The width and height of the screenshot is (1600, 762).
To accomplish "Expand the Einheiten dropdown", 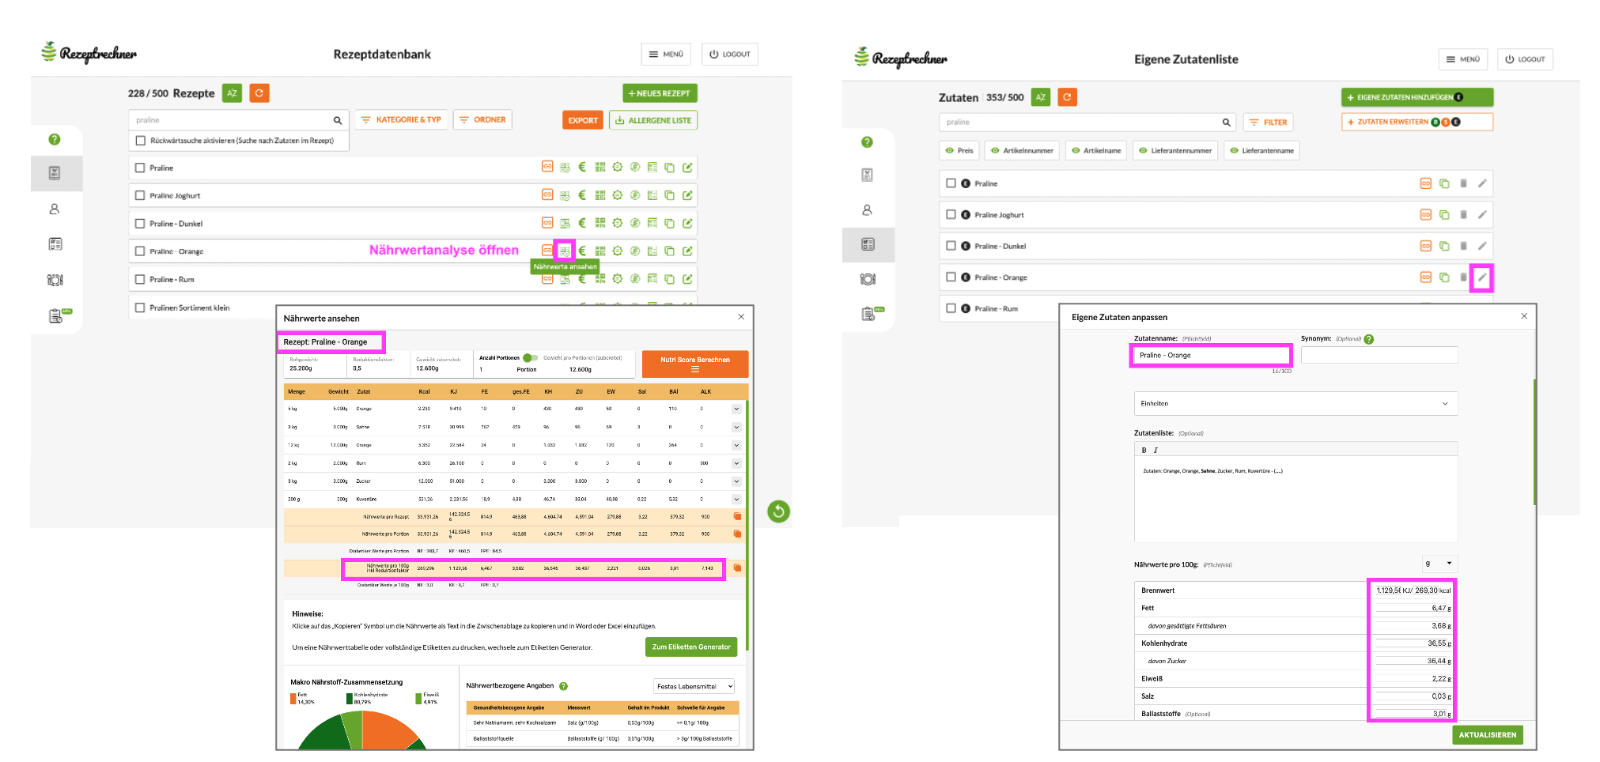I will [x=1294, y=404].
